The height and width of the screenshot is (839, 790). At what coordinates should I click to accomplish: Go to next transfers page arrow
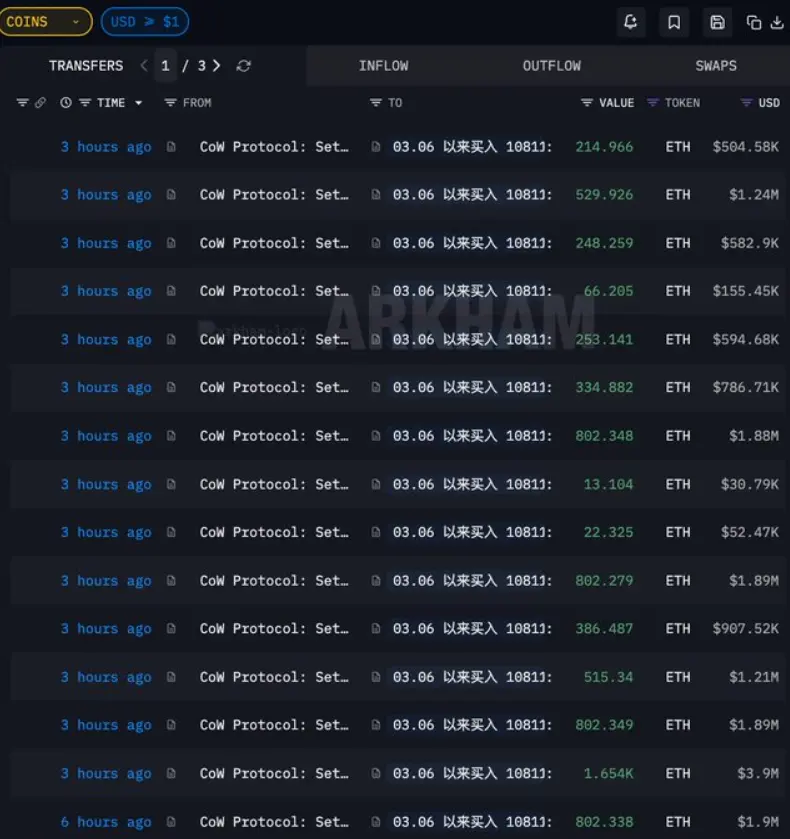(x=216, y=66)
